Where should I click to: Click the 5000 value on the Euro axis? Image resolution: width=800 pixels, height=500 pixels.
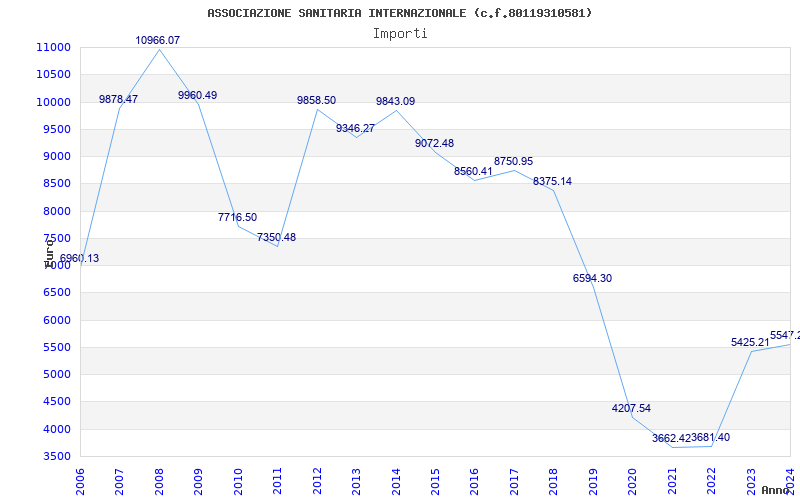tap(57, 374)
